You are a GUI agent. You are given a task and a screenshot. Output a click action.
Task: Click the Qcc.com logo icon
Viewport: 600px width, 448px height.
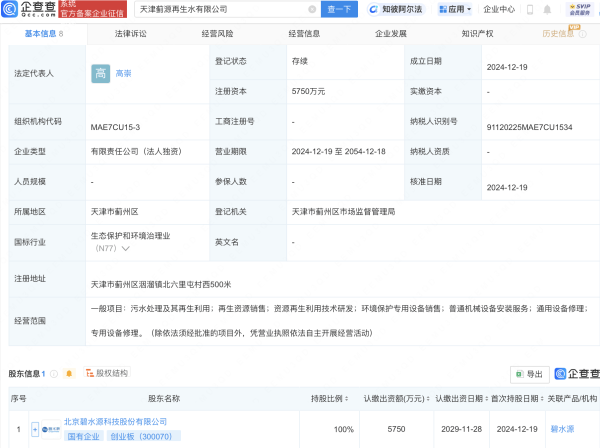(10, 9)
